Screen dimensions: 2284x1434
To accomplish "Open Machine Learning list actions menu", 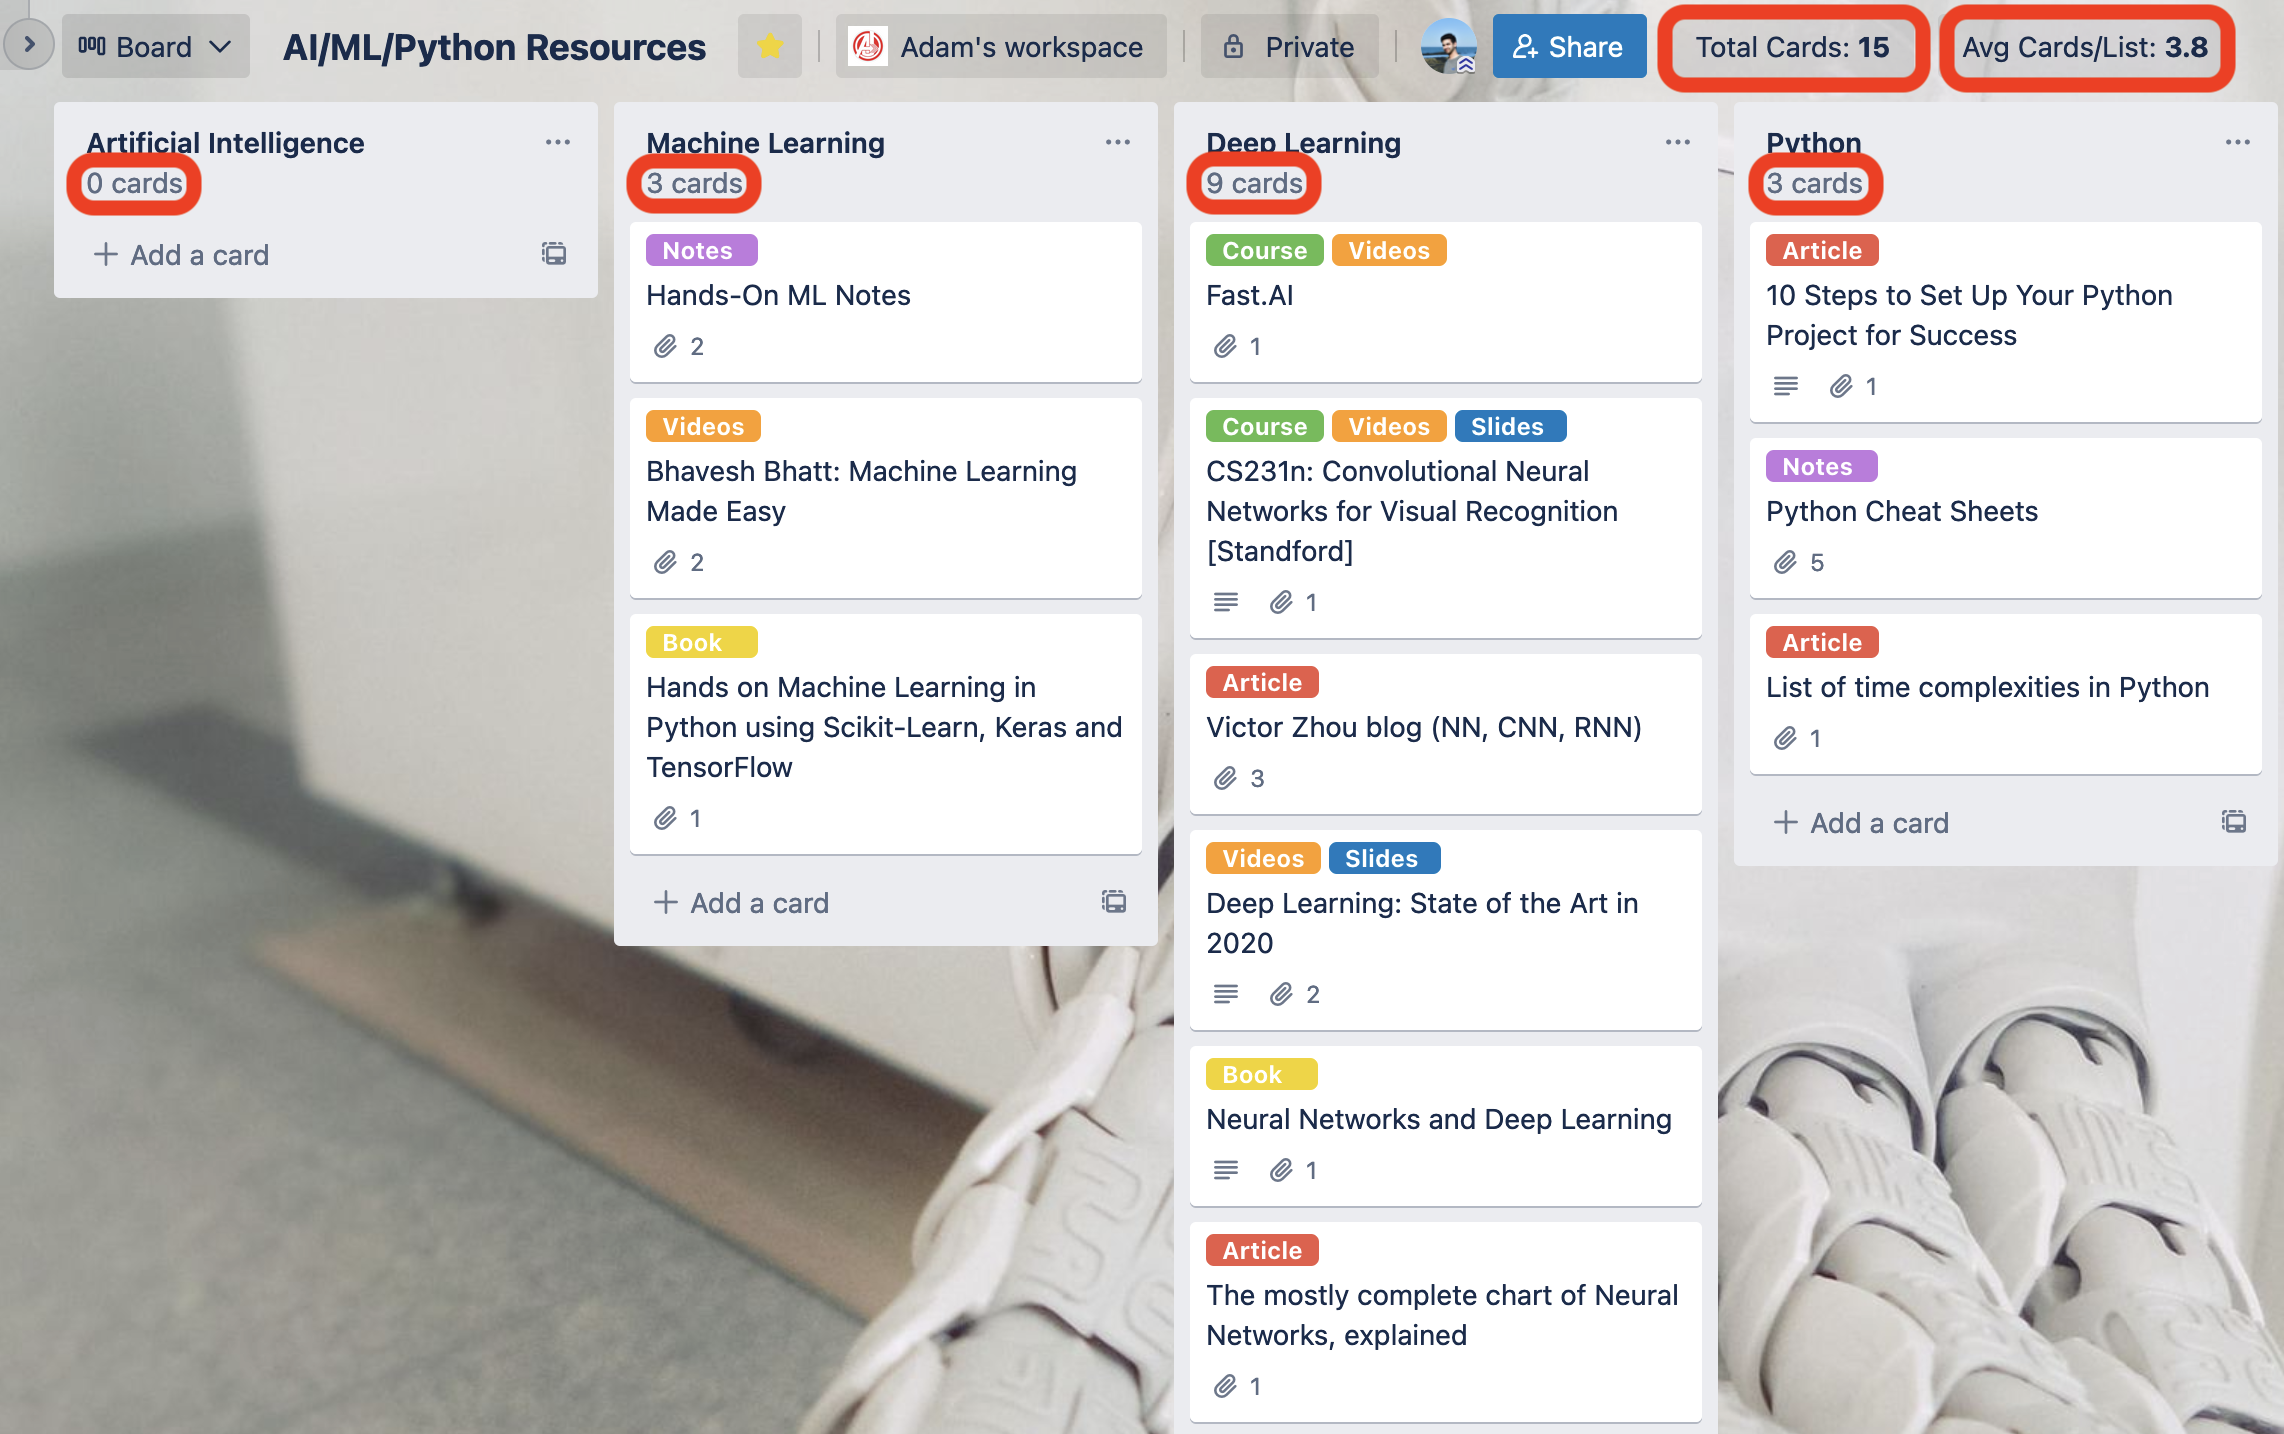I will tap(1117, 143).
